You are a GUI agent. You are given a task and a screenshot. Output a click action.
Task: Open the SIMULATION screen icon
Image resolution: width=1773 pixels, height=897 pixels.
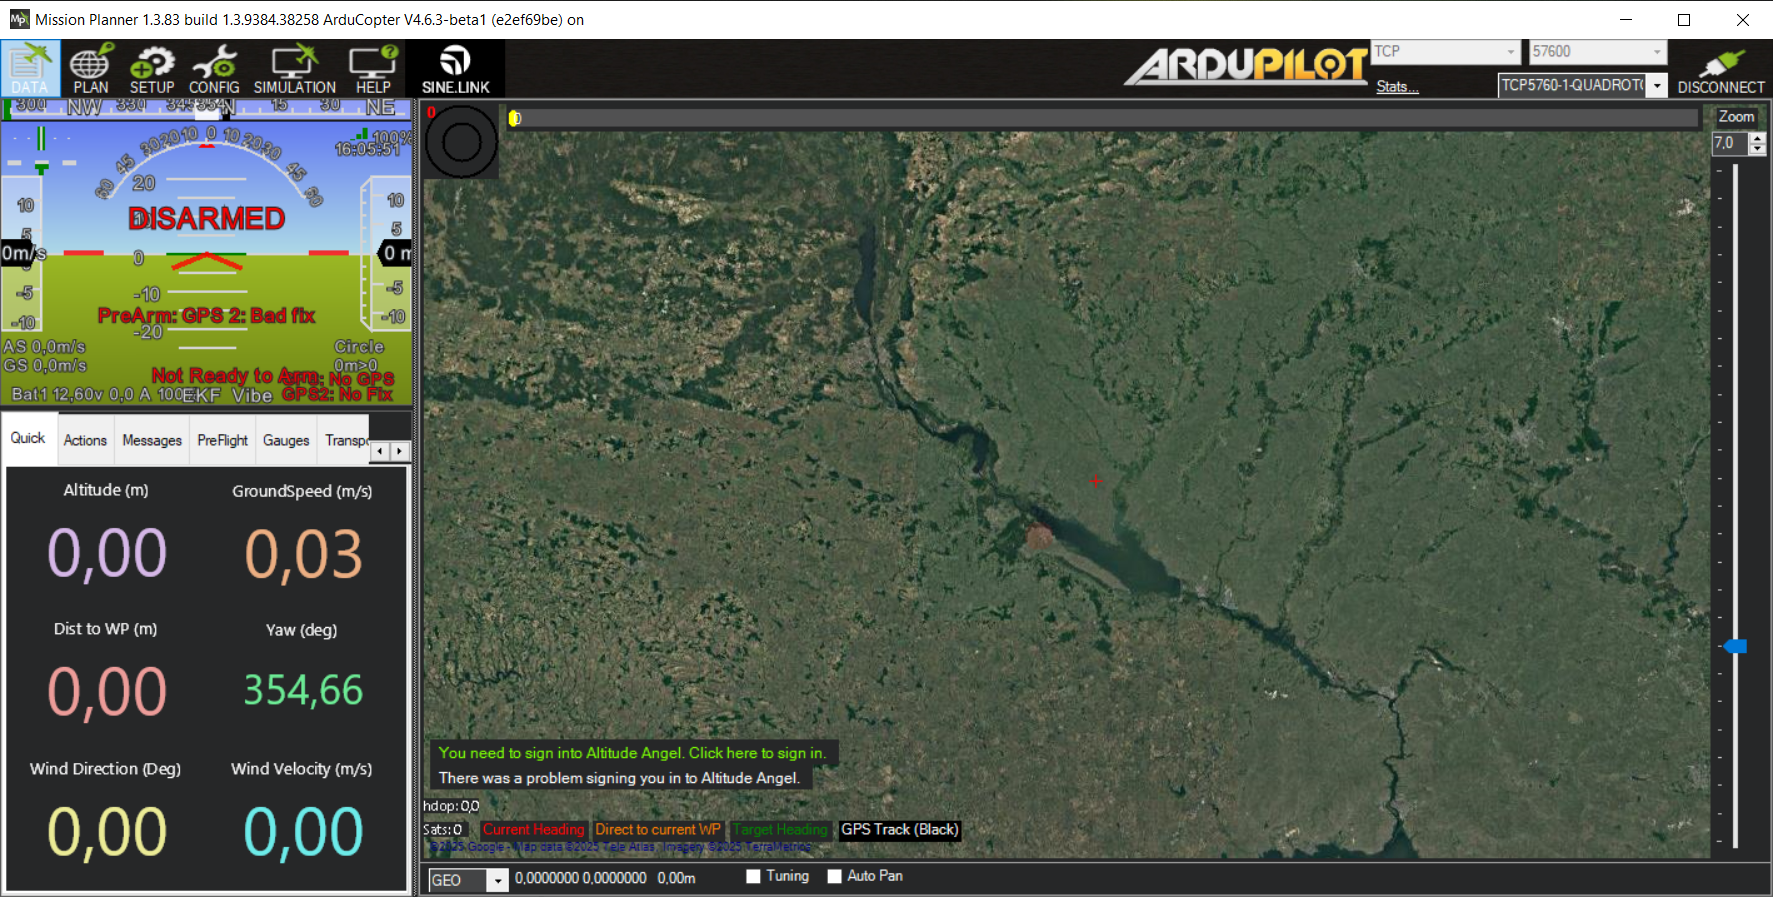coord(294,69)
